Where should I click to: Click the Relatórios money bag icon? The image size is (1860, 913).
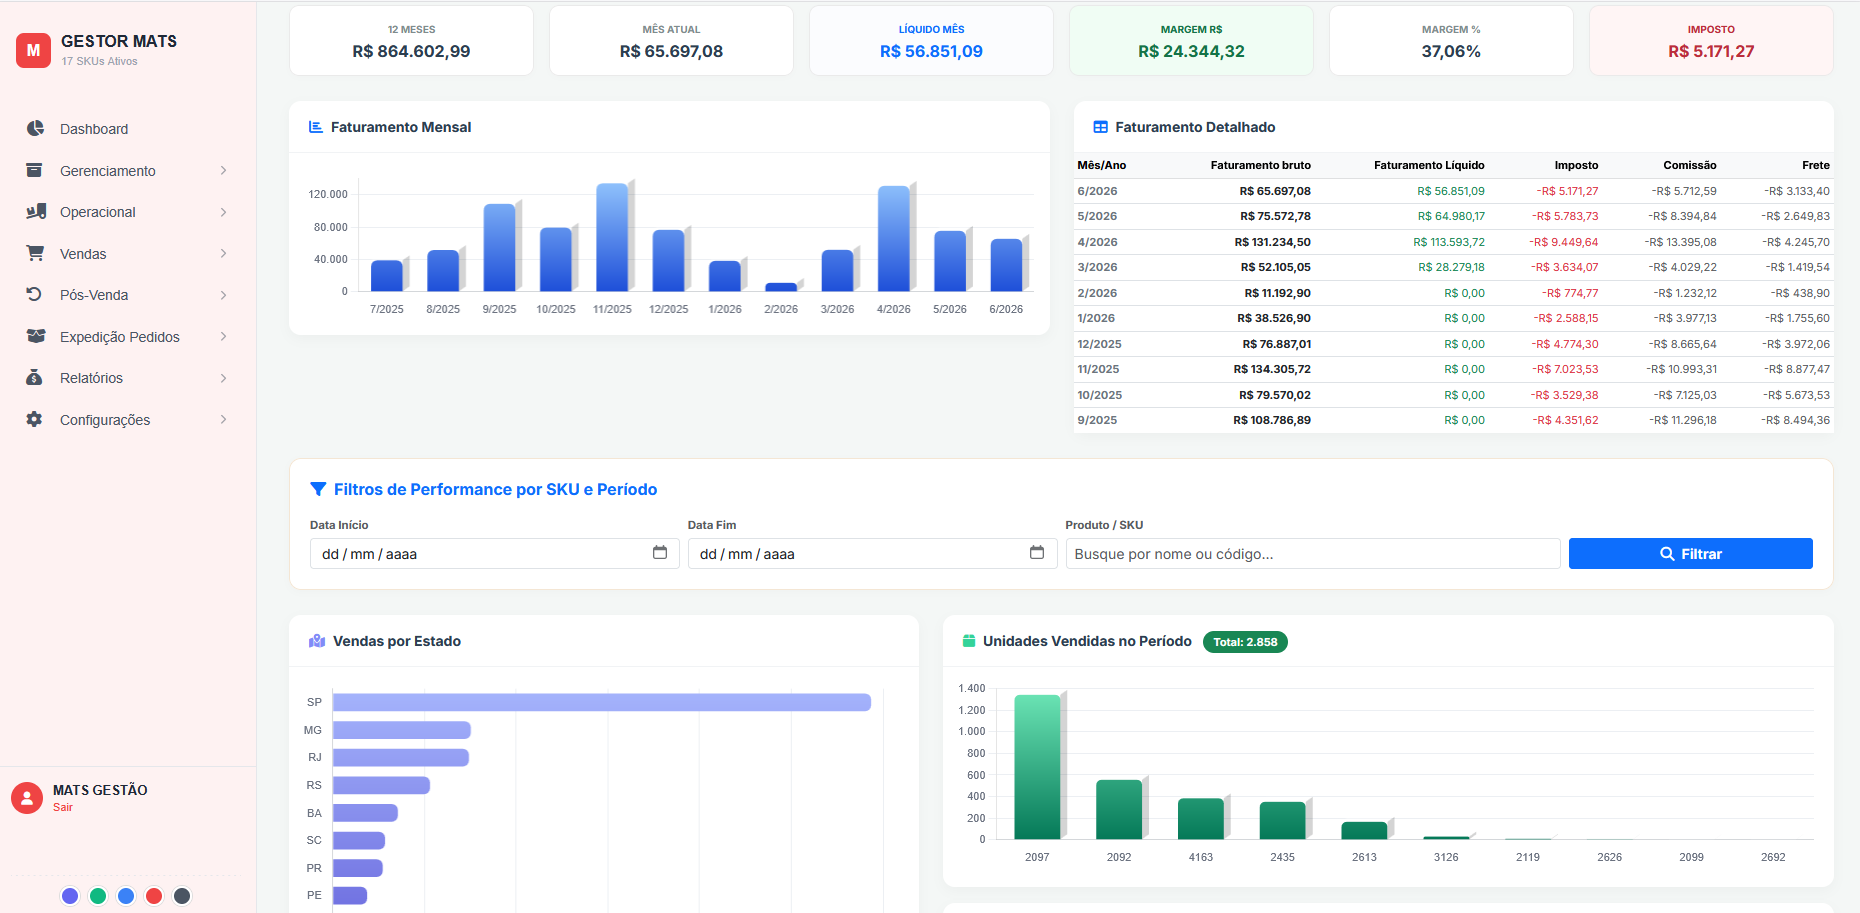coord(34,378)
